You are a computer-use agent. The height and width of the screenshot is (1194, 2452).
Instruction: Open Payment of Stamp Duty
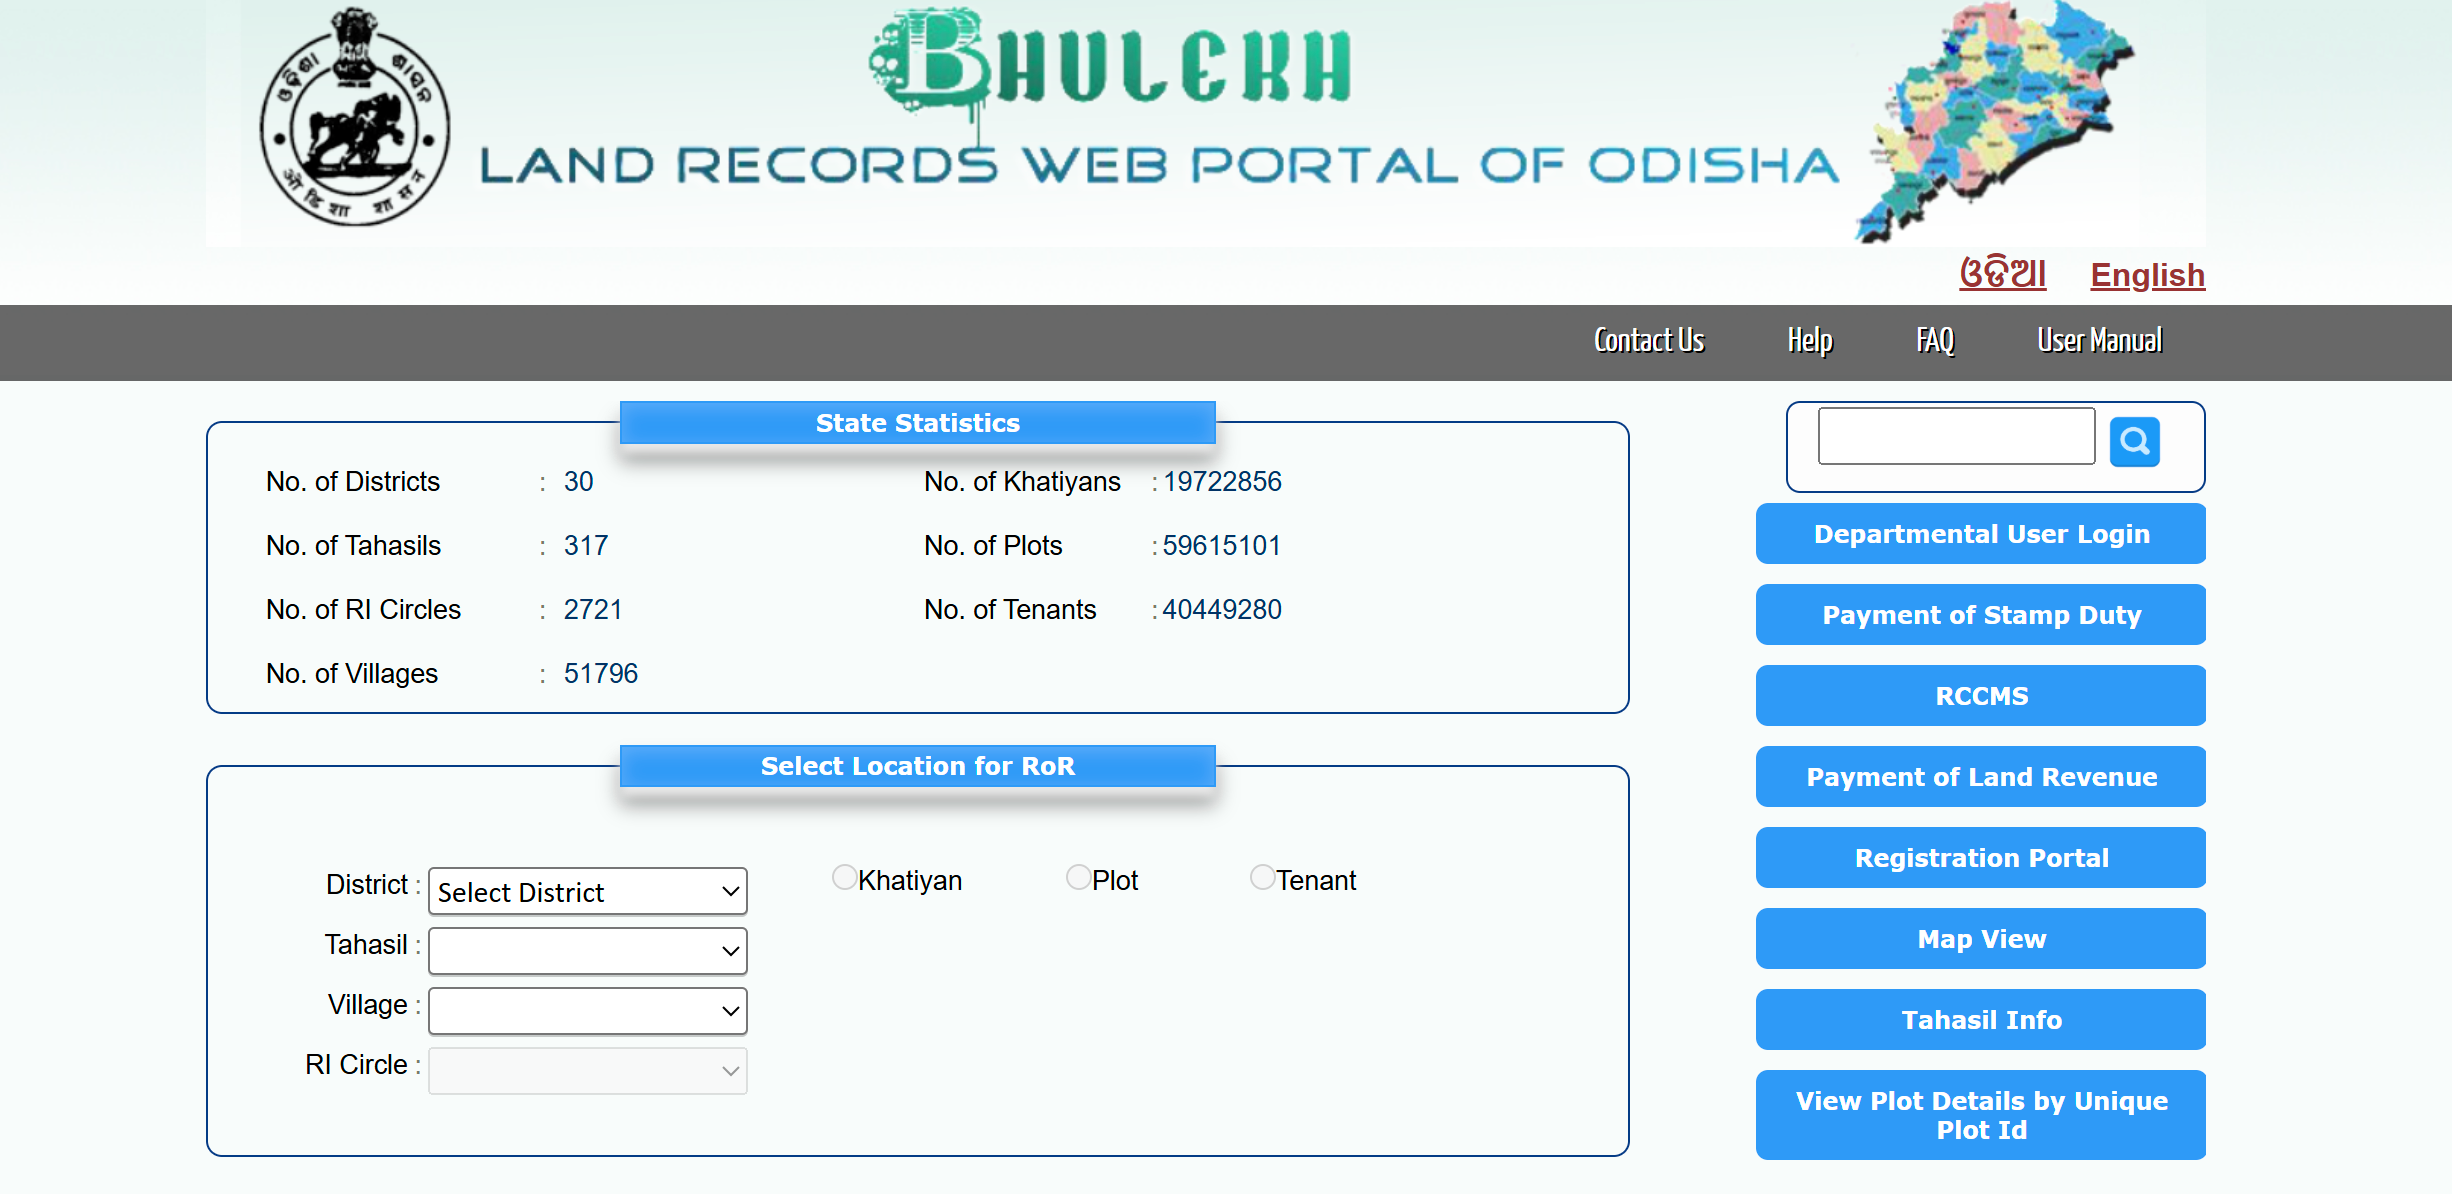[x=1980, y=615]
